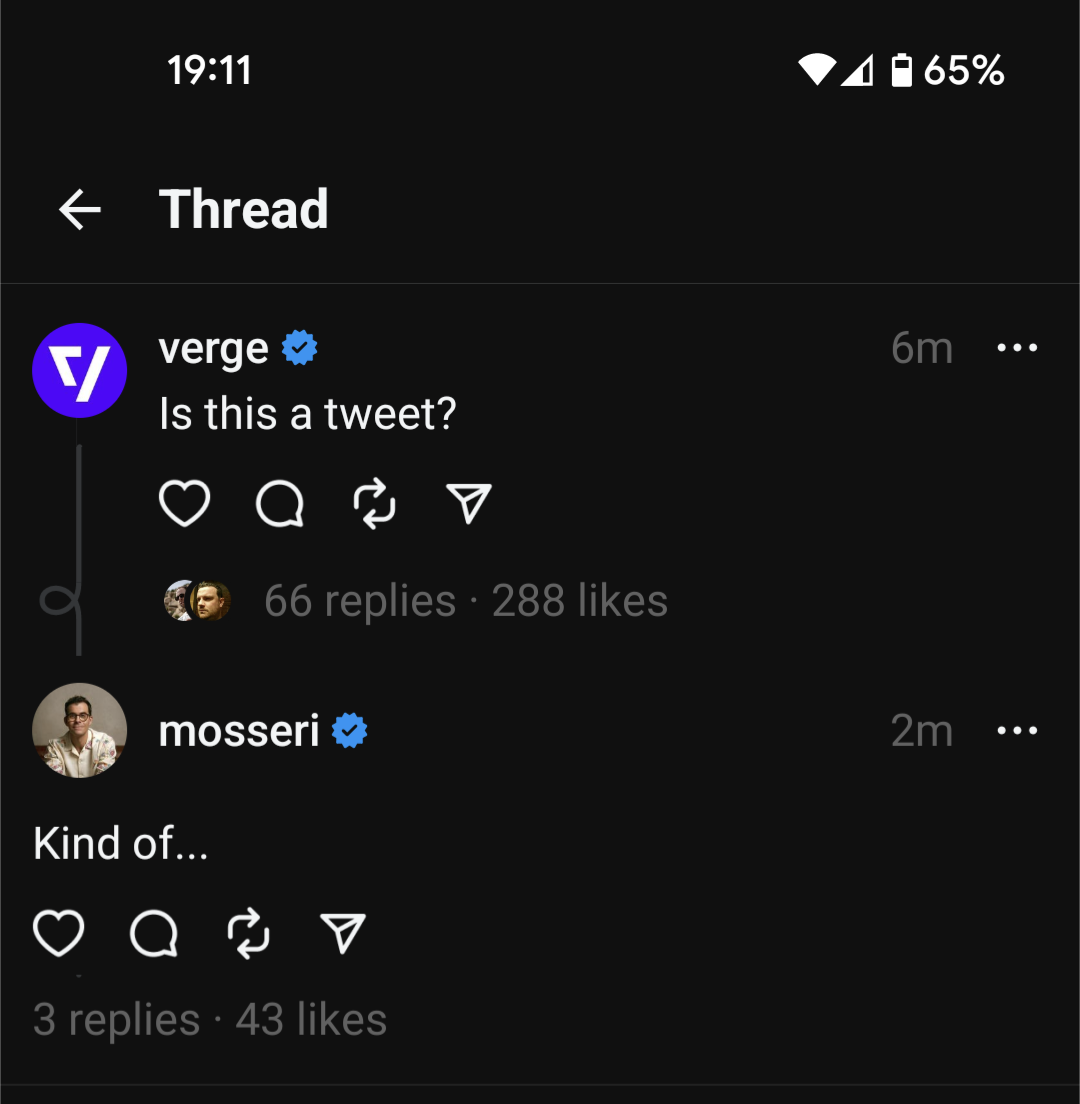Send mosseri's reply to someone
This screenshot has height=1104, width=1080.
pos(343,935)
